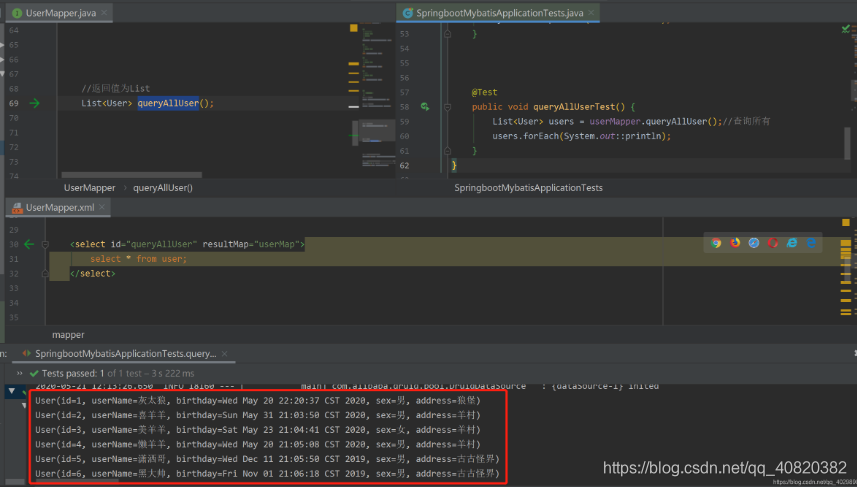This screenshot has height=487, width=857.
Task: Click the code minimap in UserMapper.java
Action: 378,98
